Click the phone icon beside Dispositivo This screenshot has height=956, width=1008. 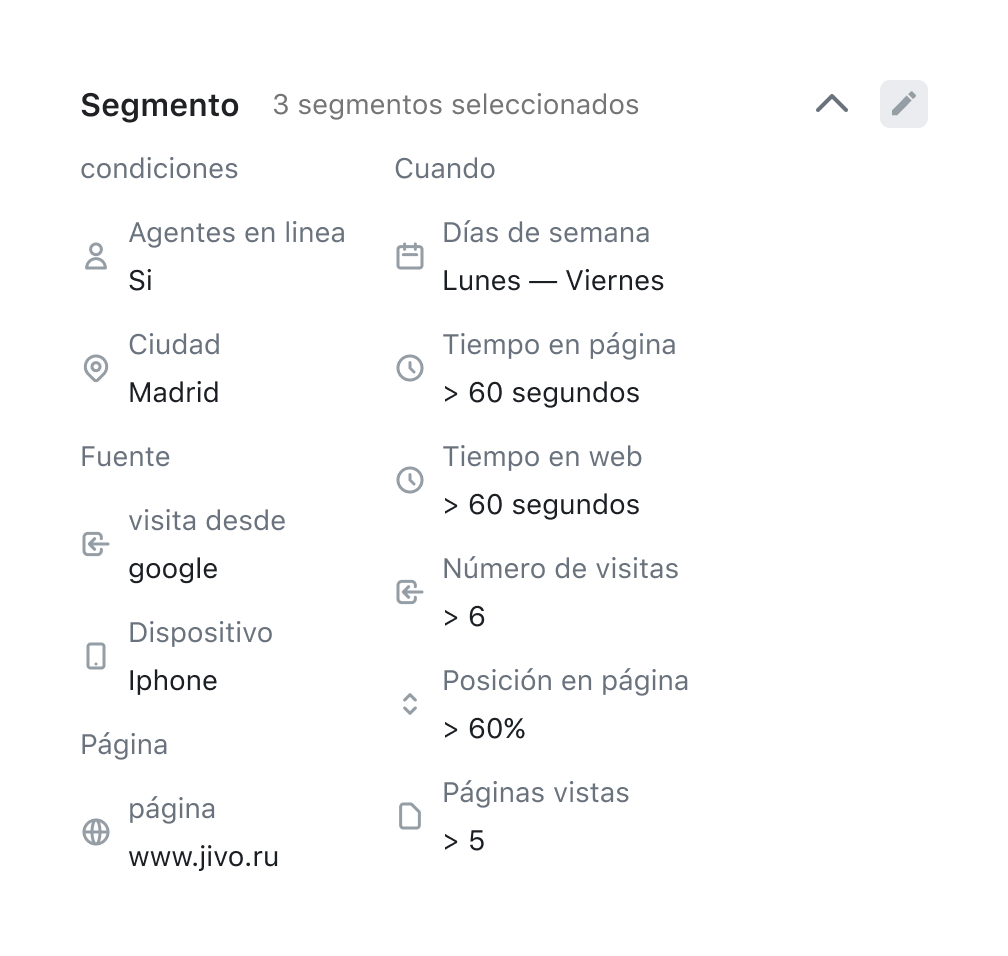pos(96,656)
